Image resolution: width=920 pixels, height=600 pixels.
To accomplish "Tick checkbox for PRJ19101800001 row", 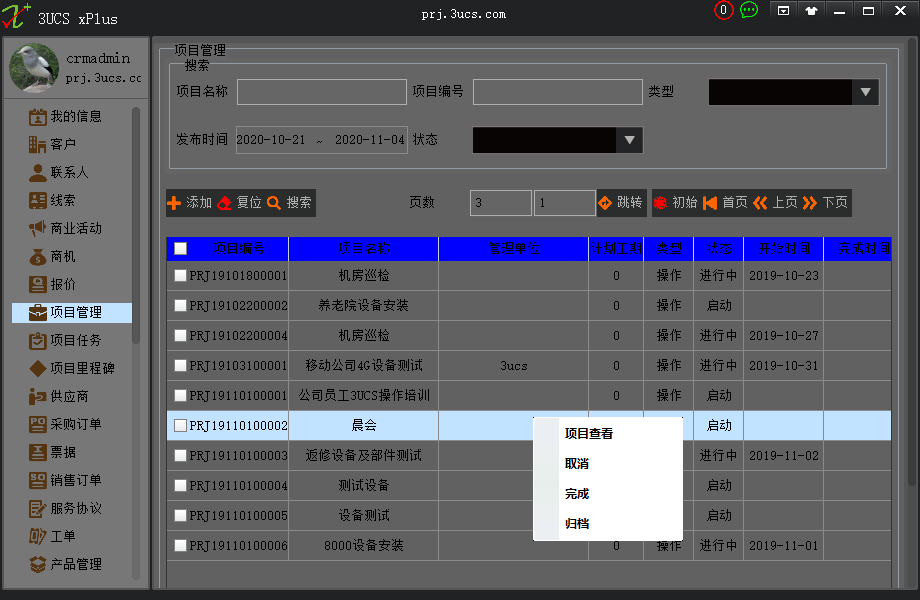I will coord(180,275).
